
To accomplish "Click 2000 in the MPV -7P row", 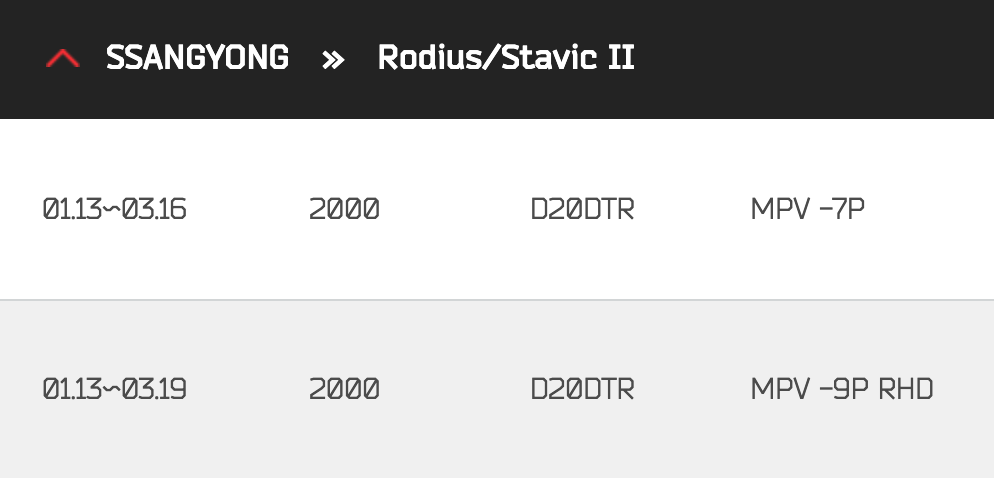I will pos(344,210).
